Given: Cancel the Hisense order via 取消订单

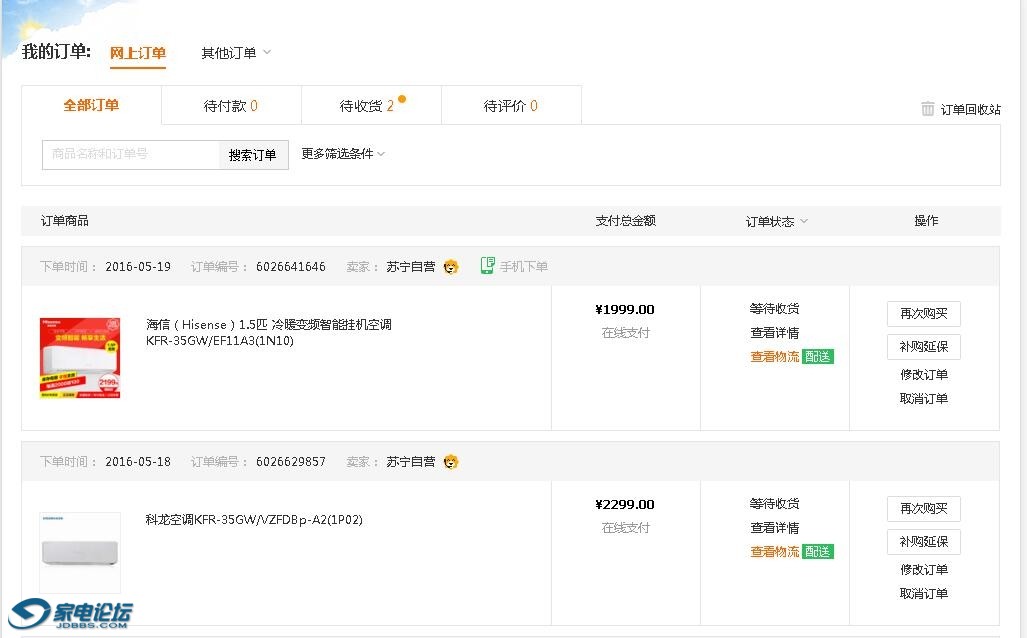Looking at the screenshot, I should pos(923,399).
